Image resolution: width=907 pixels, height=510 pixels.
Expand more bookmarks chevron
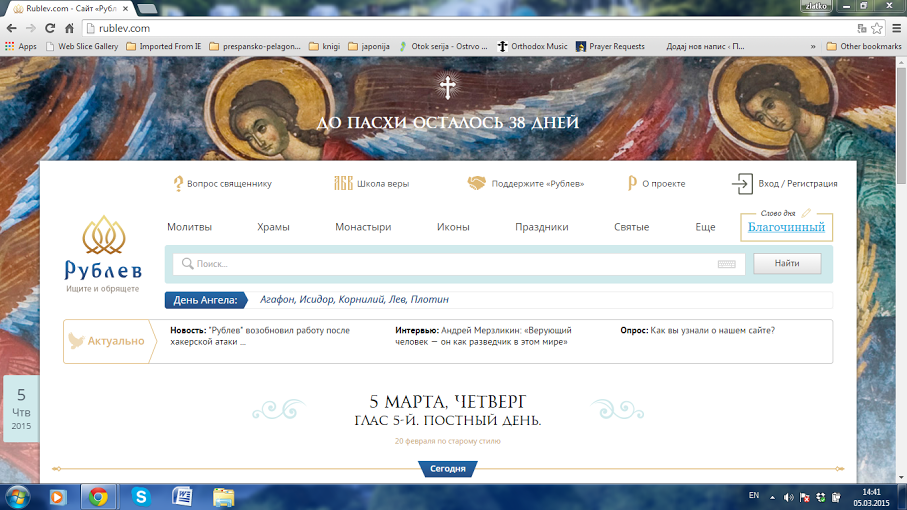coord(813,46)
